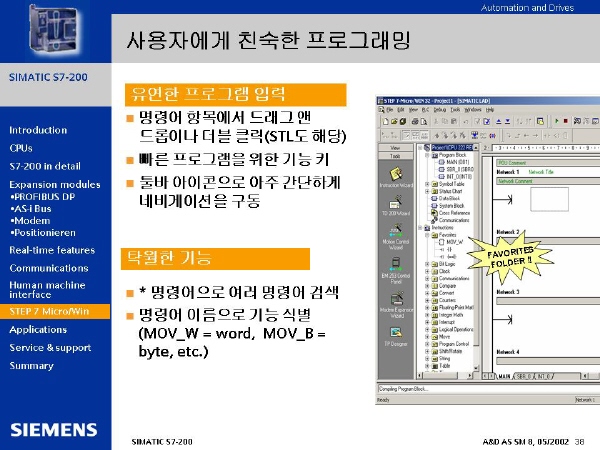Screen dimensions: 600x450
Task: Click the PROFIBUS DP sub-link
Action: tap(43, 197)
